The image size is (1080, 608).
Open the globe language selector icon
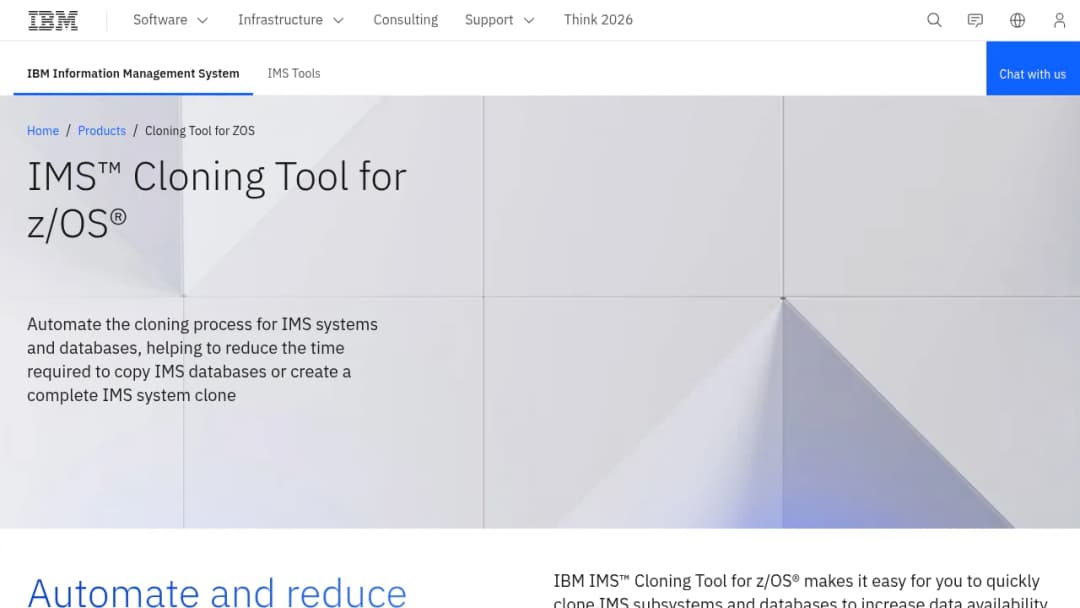[x=1017, y=20]
